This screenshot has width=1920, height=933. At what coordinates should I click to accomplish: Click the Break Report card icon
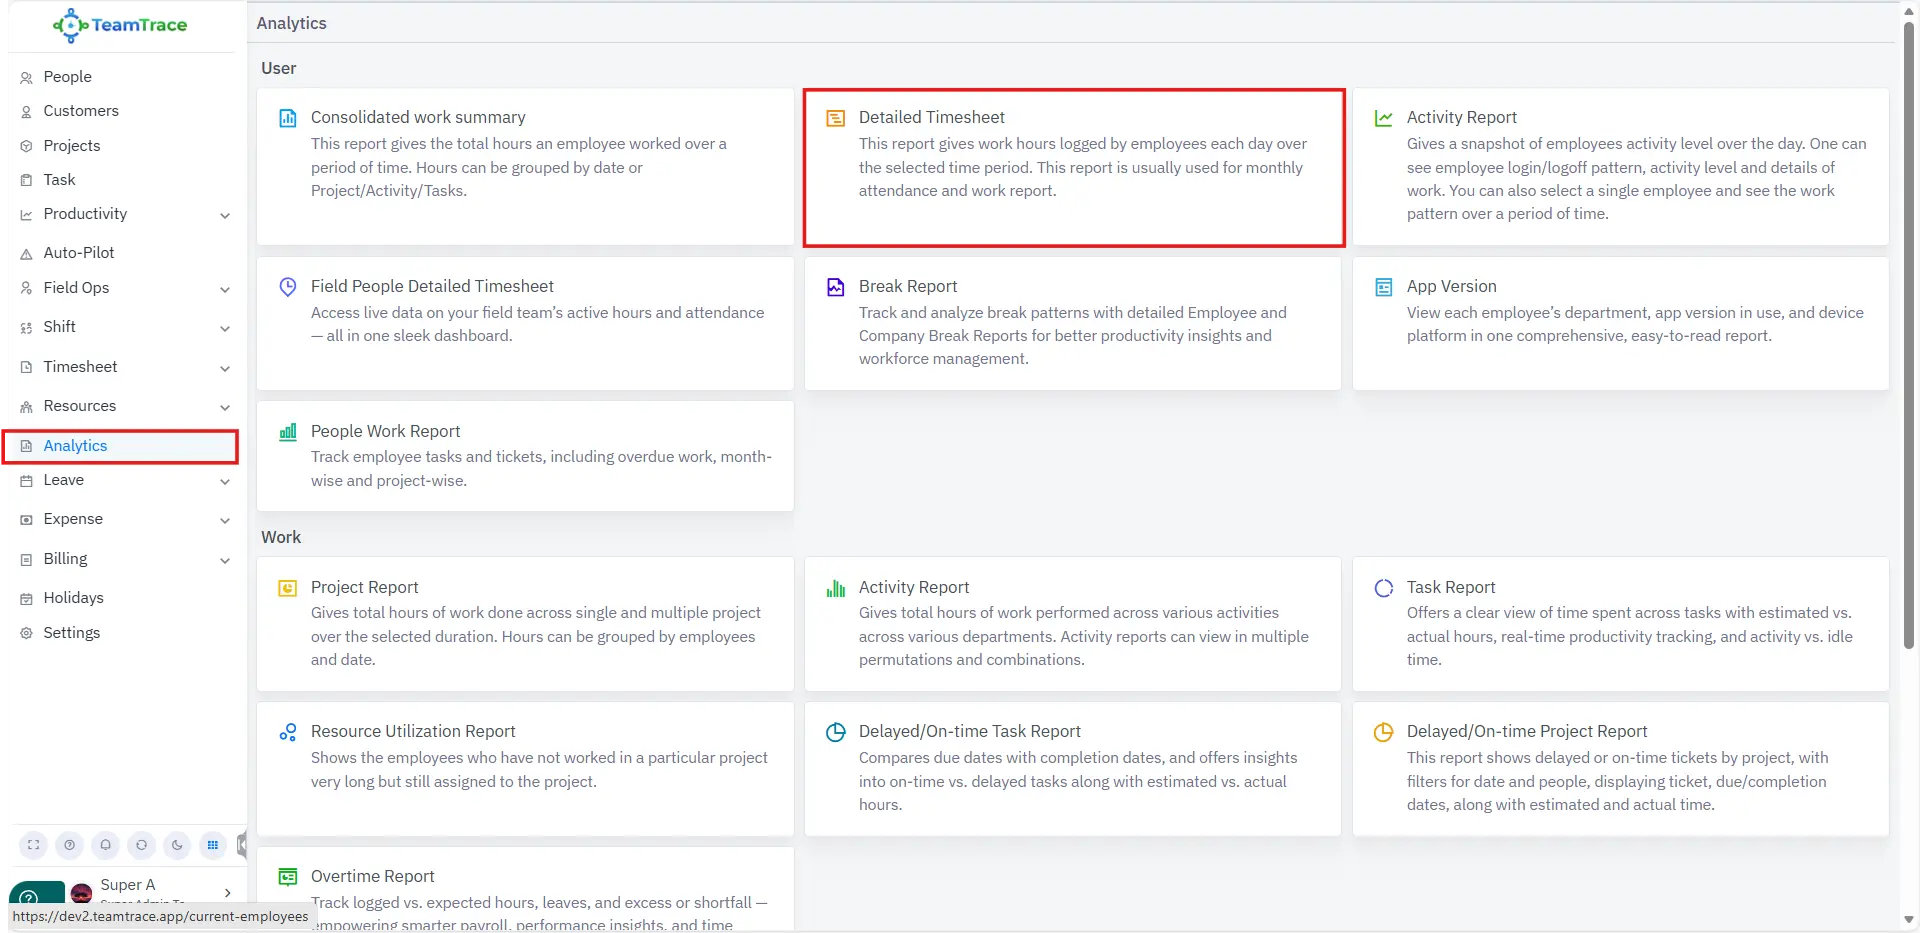[x=835, y=288]
